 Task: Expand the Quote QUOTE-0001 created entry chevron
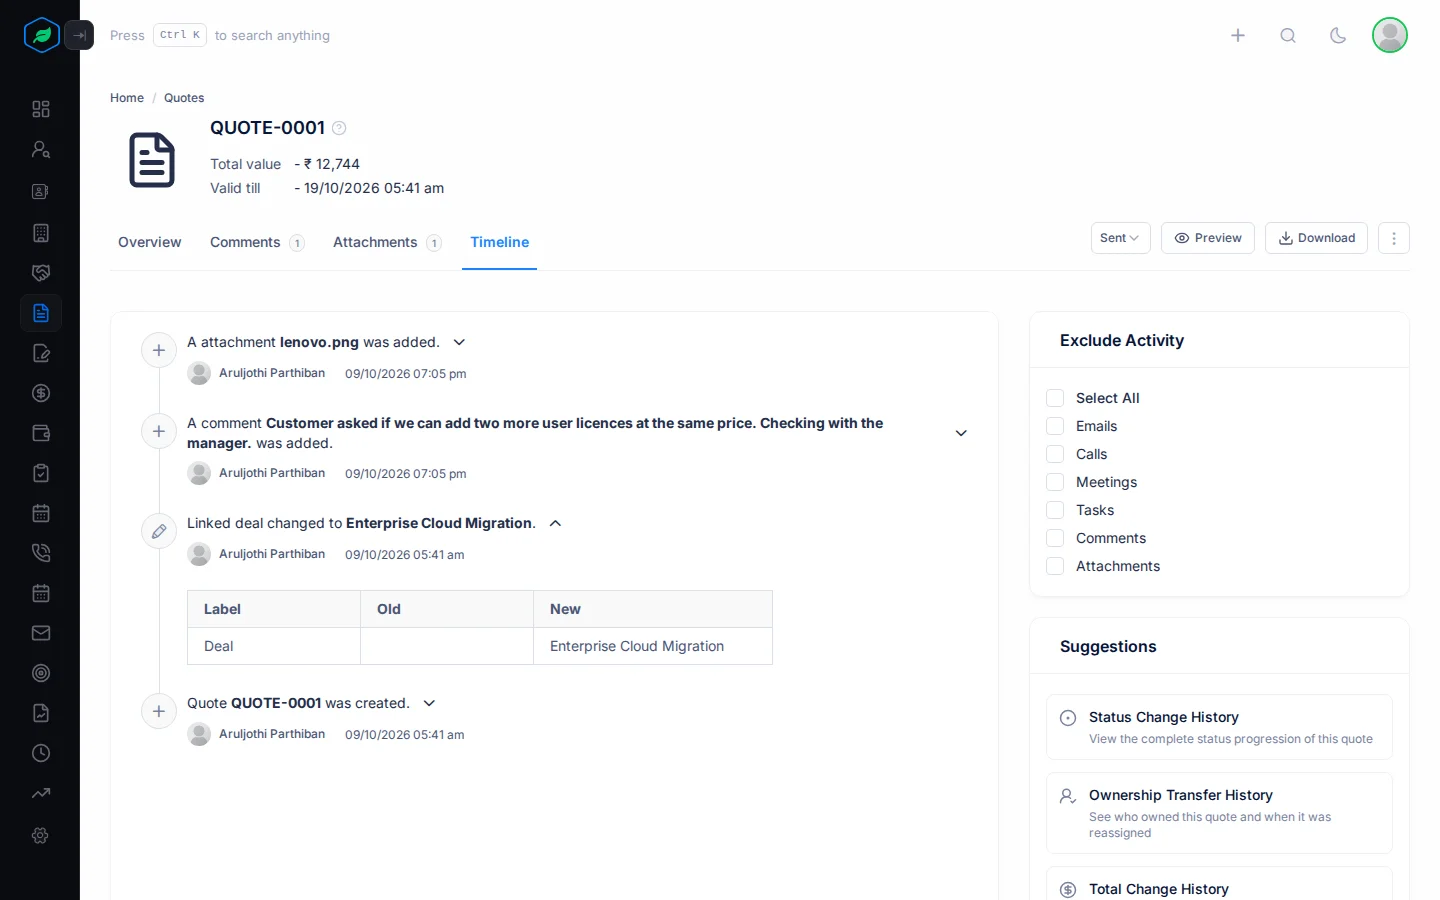(x=429, y=703)
